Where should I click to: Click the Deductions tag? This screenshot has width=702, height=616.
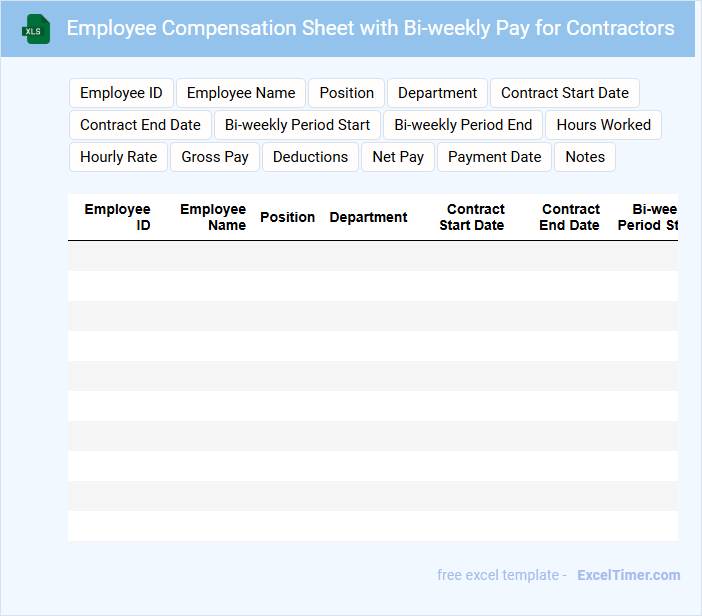(310, 157)
